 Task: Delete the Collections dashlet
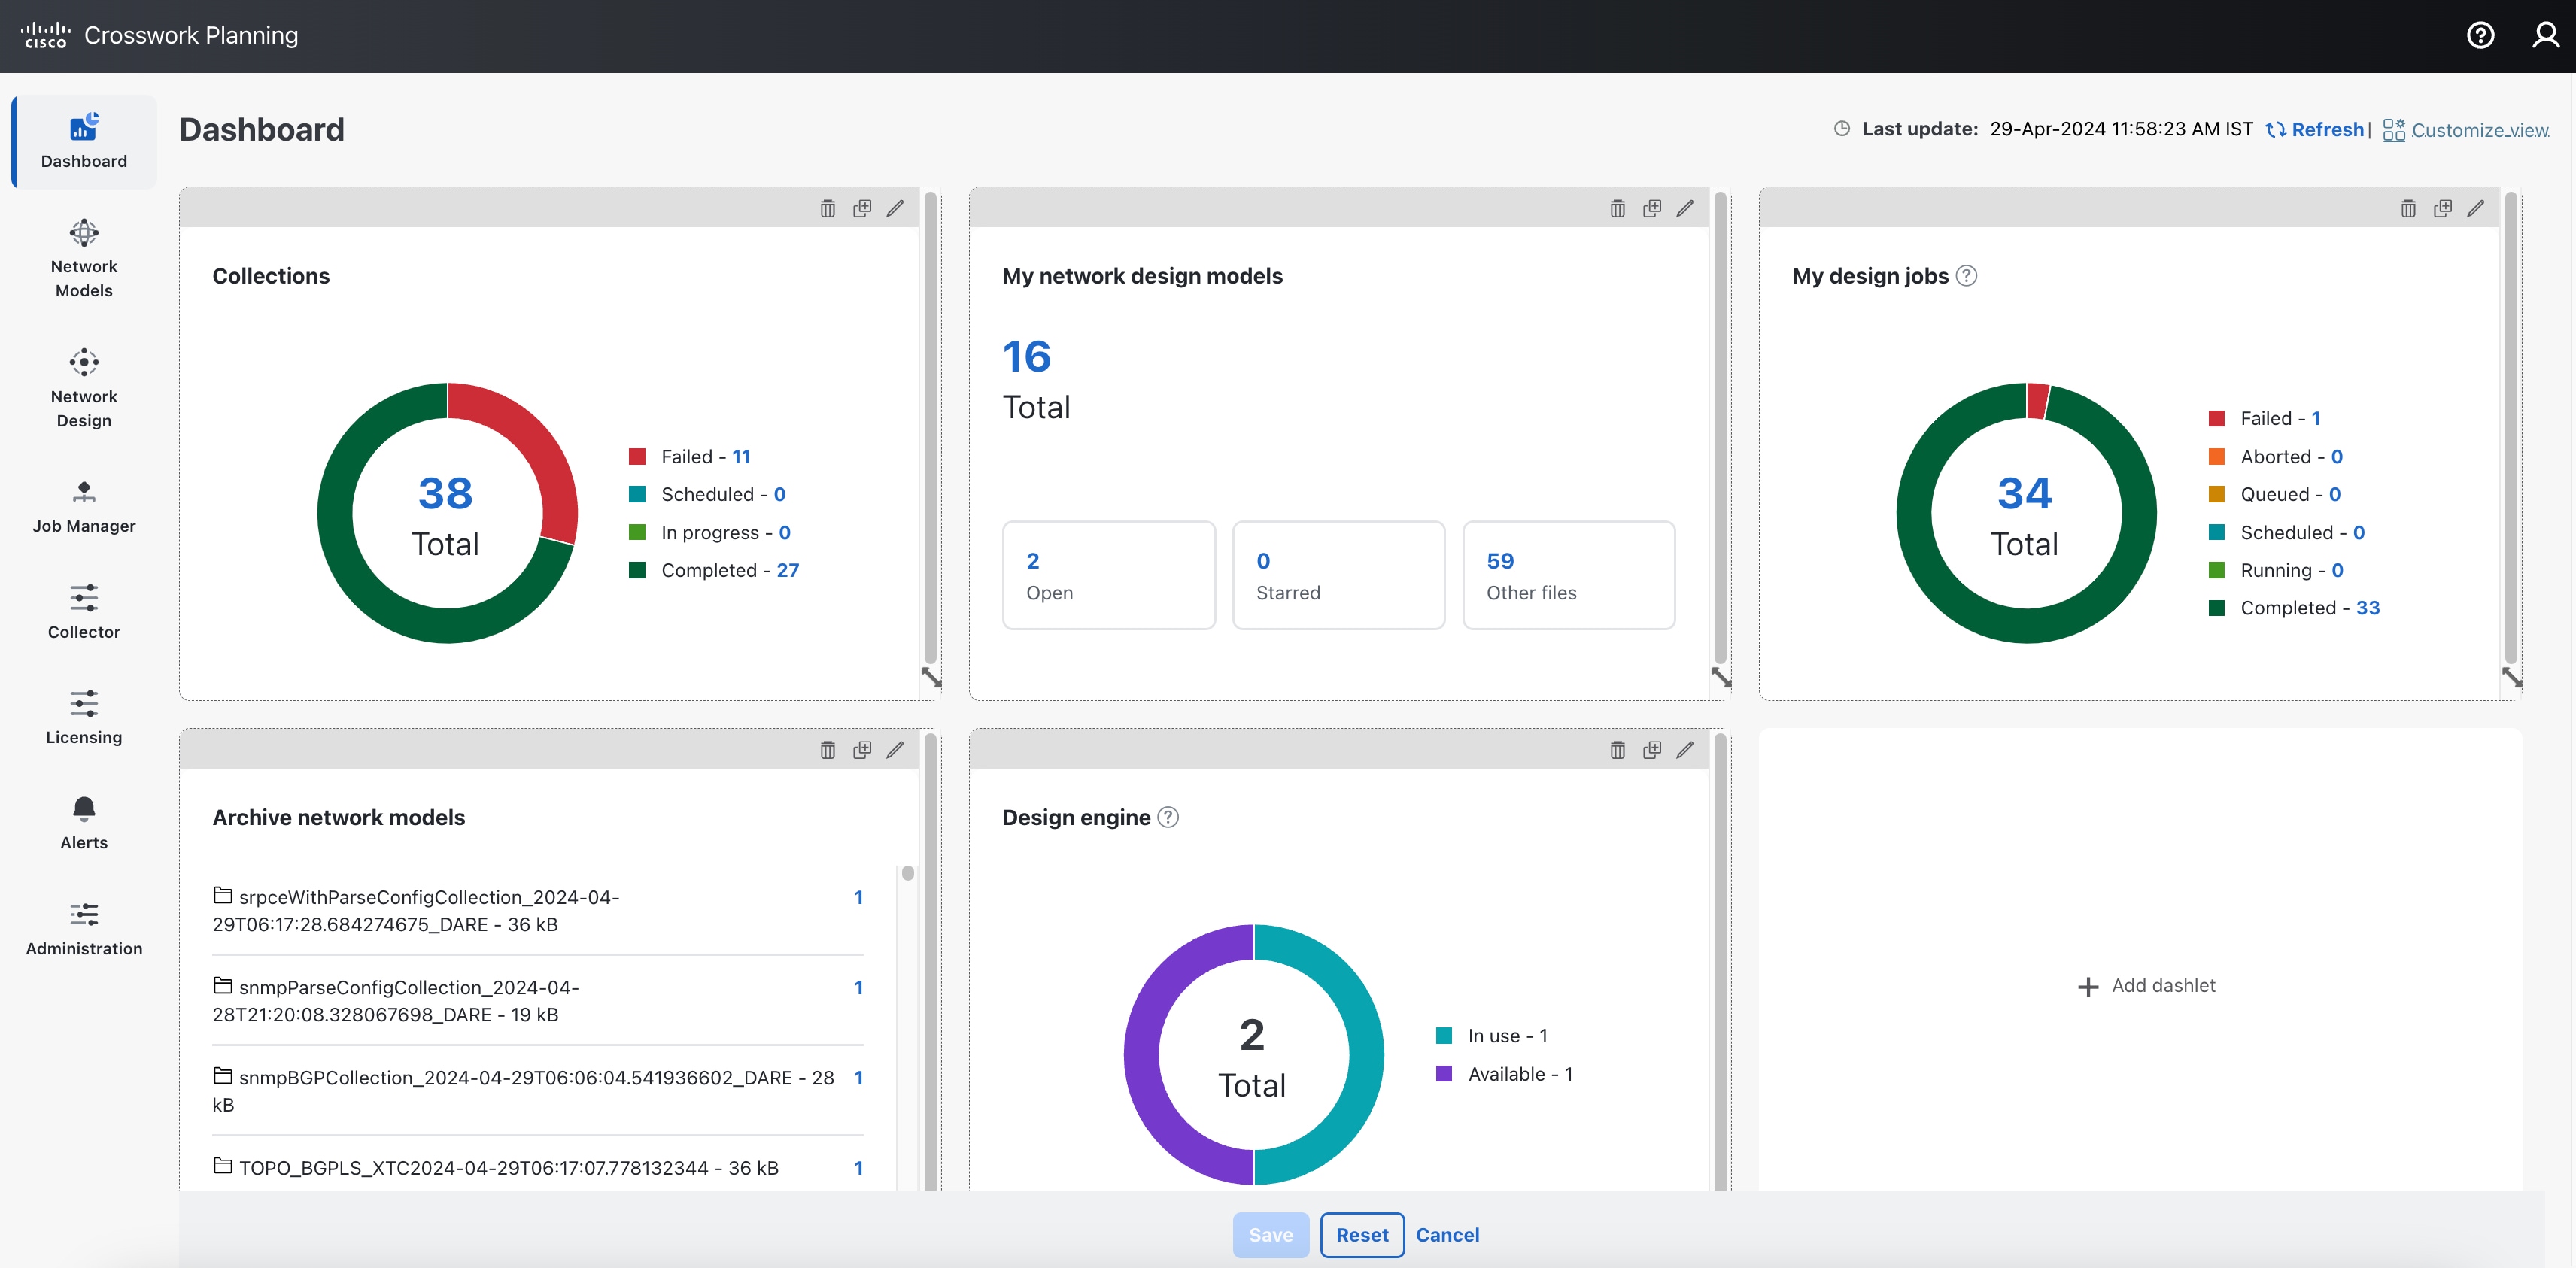coord(828,208)
